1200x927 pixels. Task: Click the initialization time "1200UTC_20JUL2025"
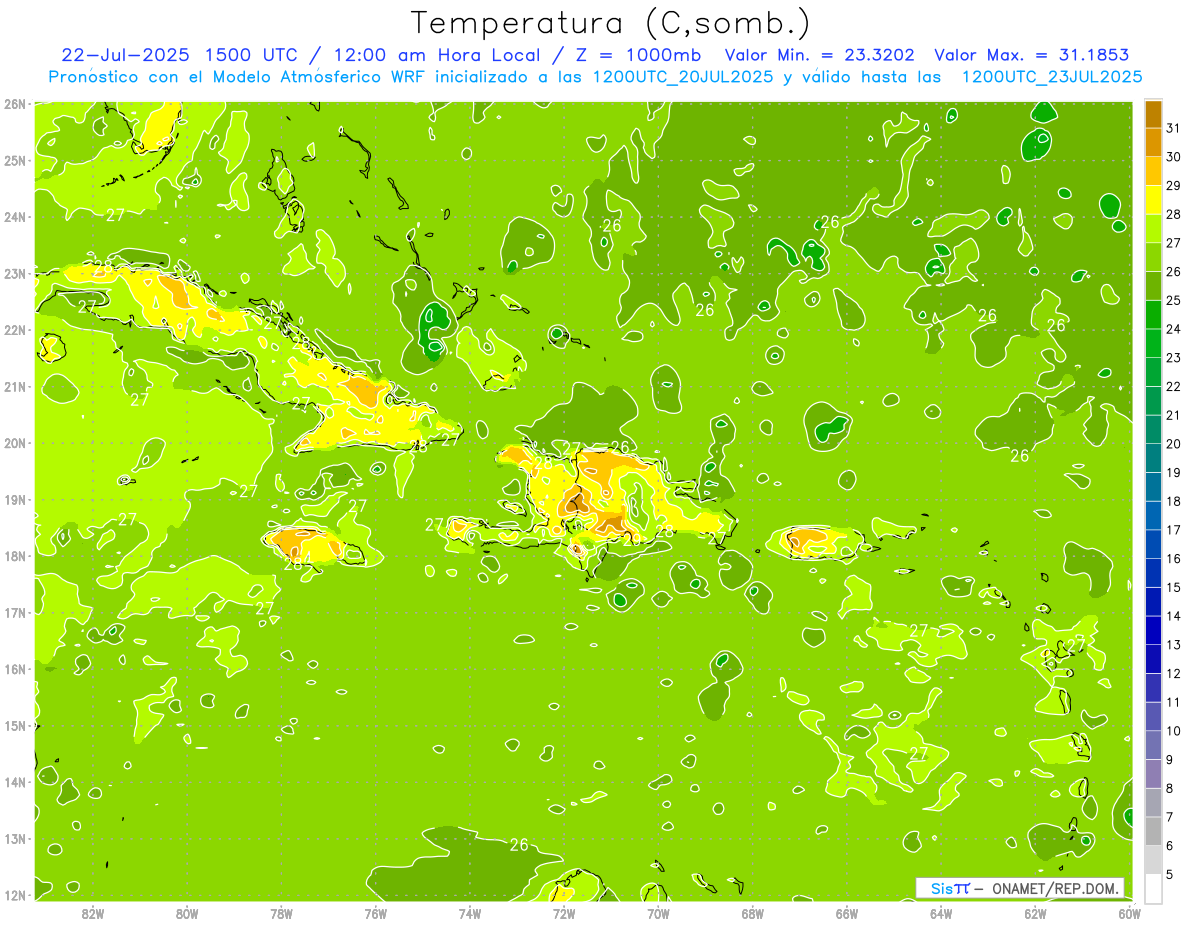point(683,77)
